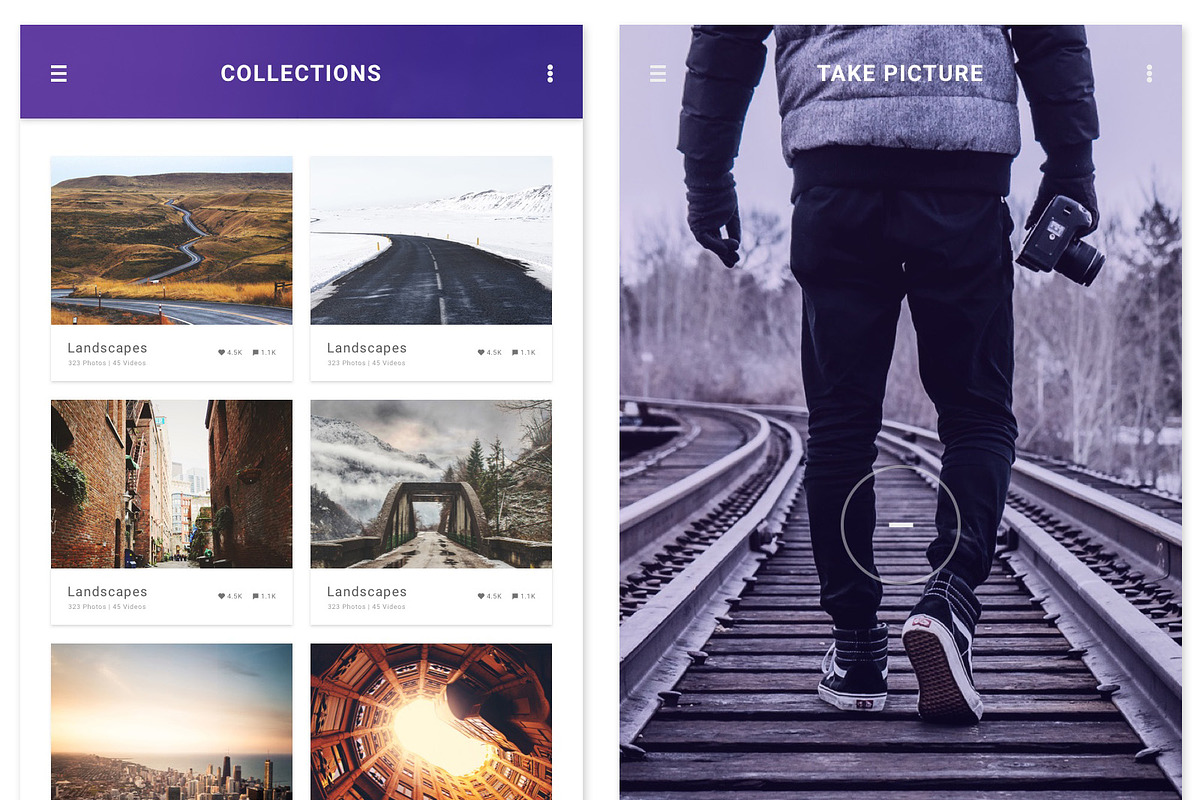
Task: Open the hamburger menu on Collections screen
Action: (59, 74)
